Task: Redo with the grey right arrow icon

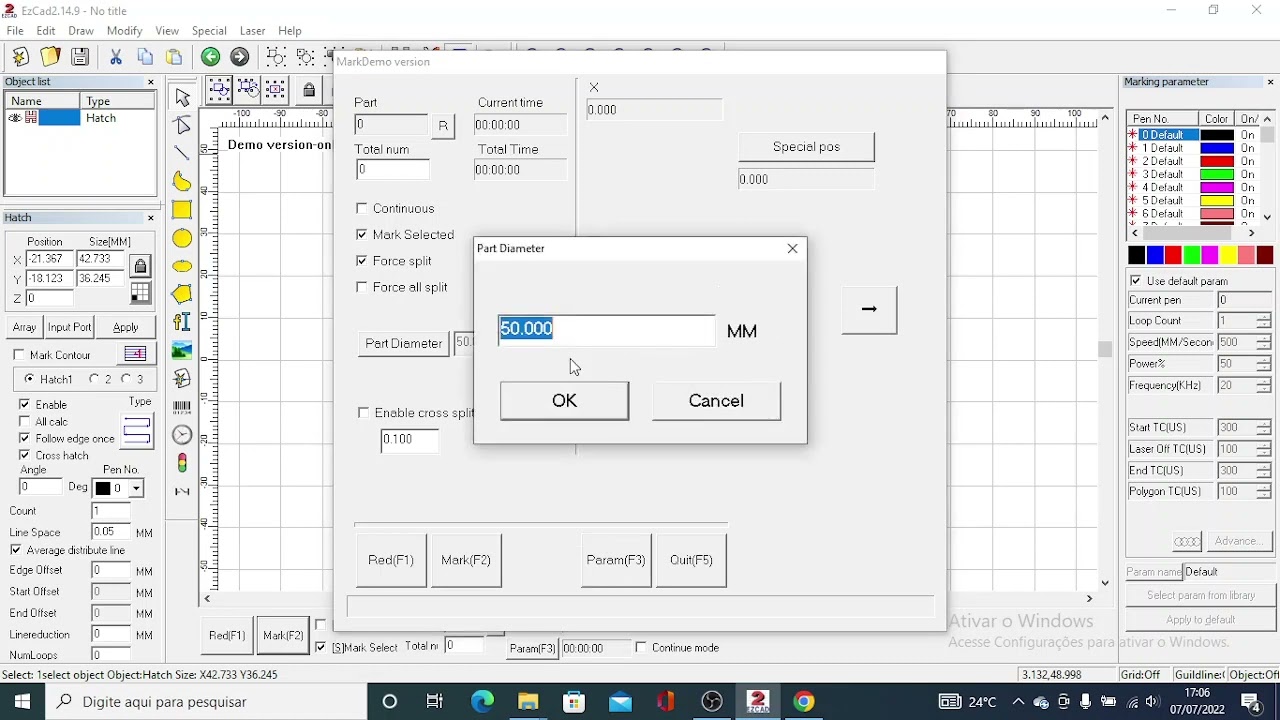Action: (x=240, y=57)
